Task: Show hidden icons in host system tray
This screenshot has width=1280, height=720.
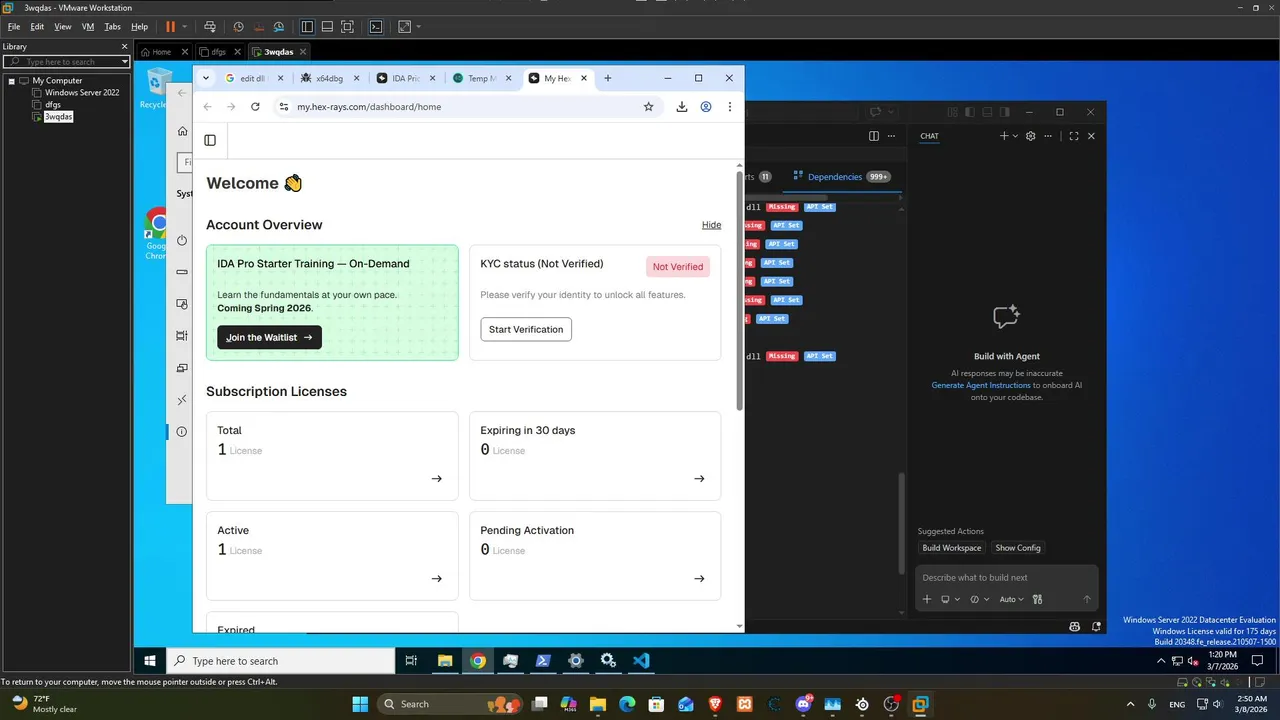Action: coord(1131,704)
